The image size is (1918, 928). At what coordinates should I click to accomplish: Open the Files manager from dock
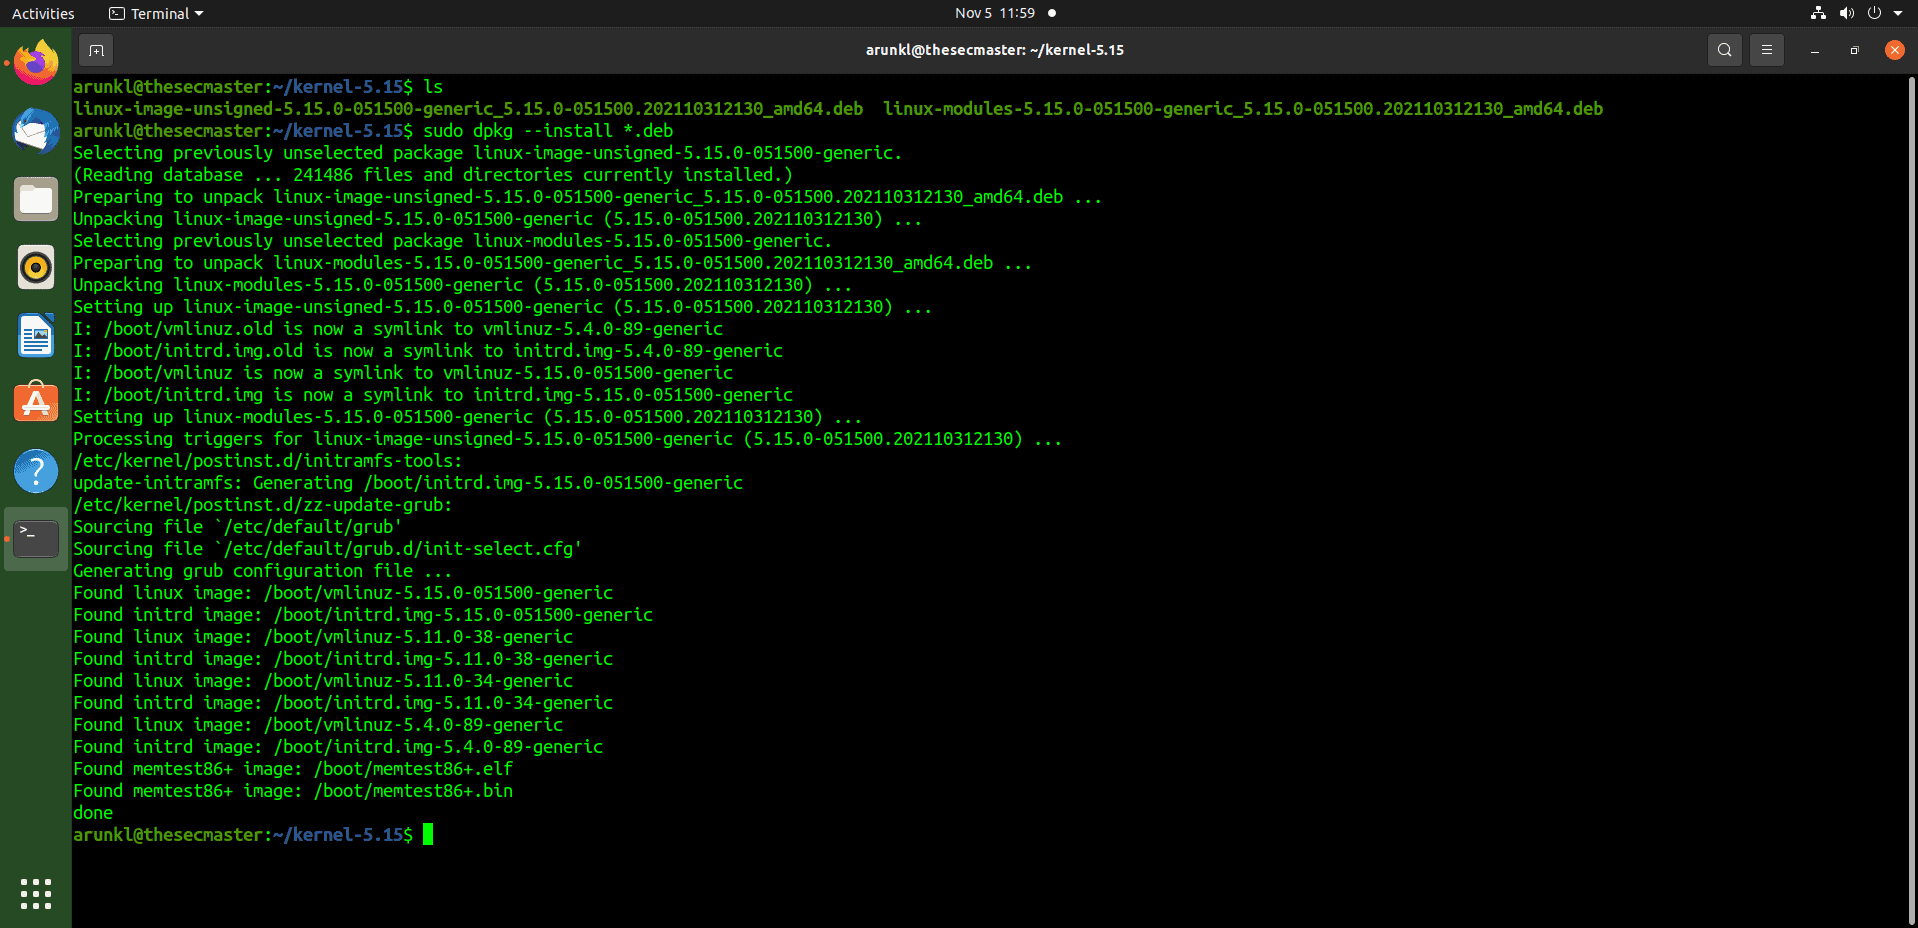(36, 199)
